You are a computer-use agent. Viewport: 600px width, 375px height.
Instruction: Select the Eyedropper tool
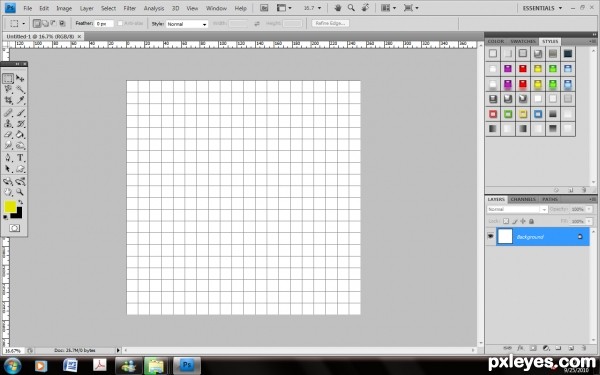(x=20, y=100)
